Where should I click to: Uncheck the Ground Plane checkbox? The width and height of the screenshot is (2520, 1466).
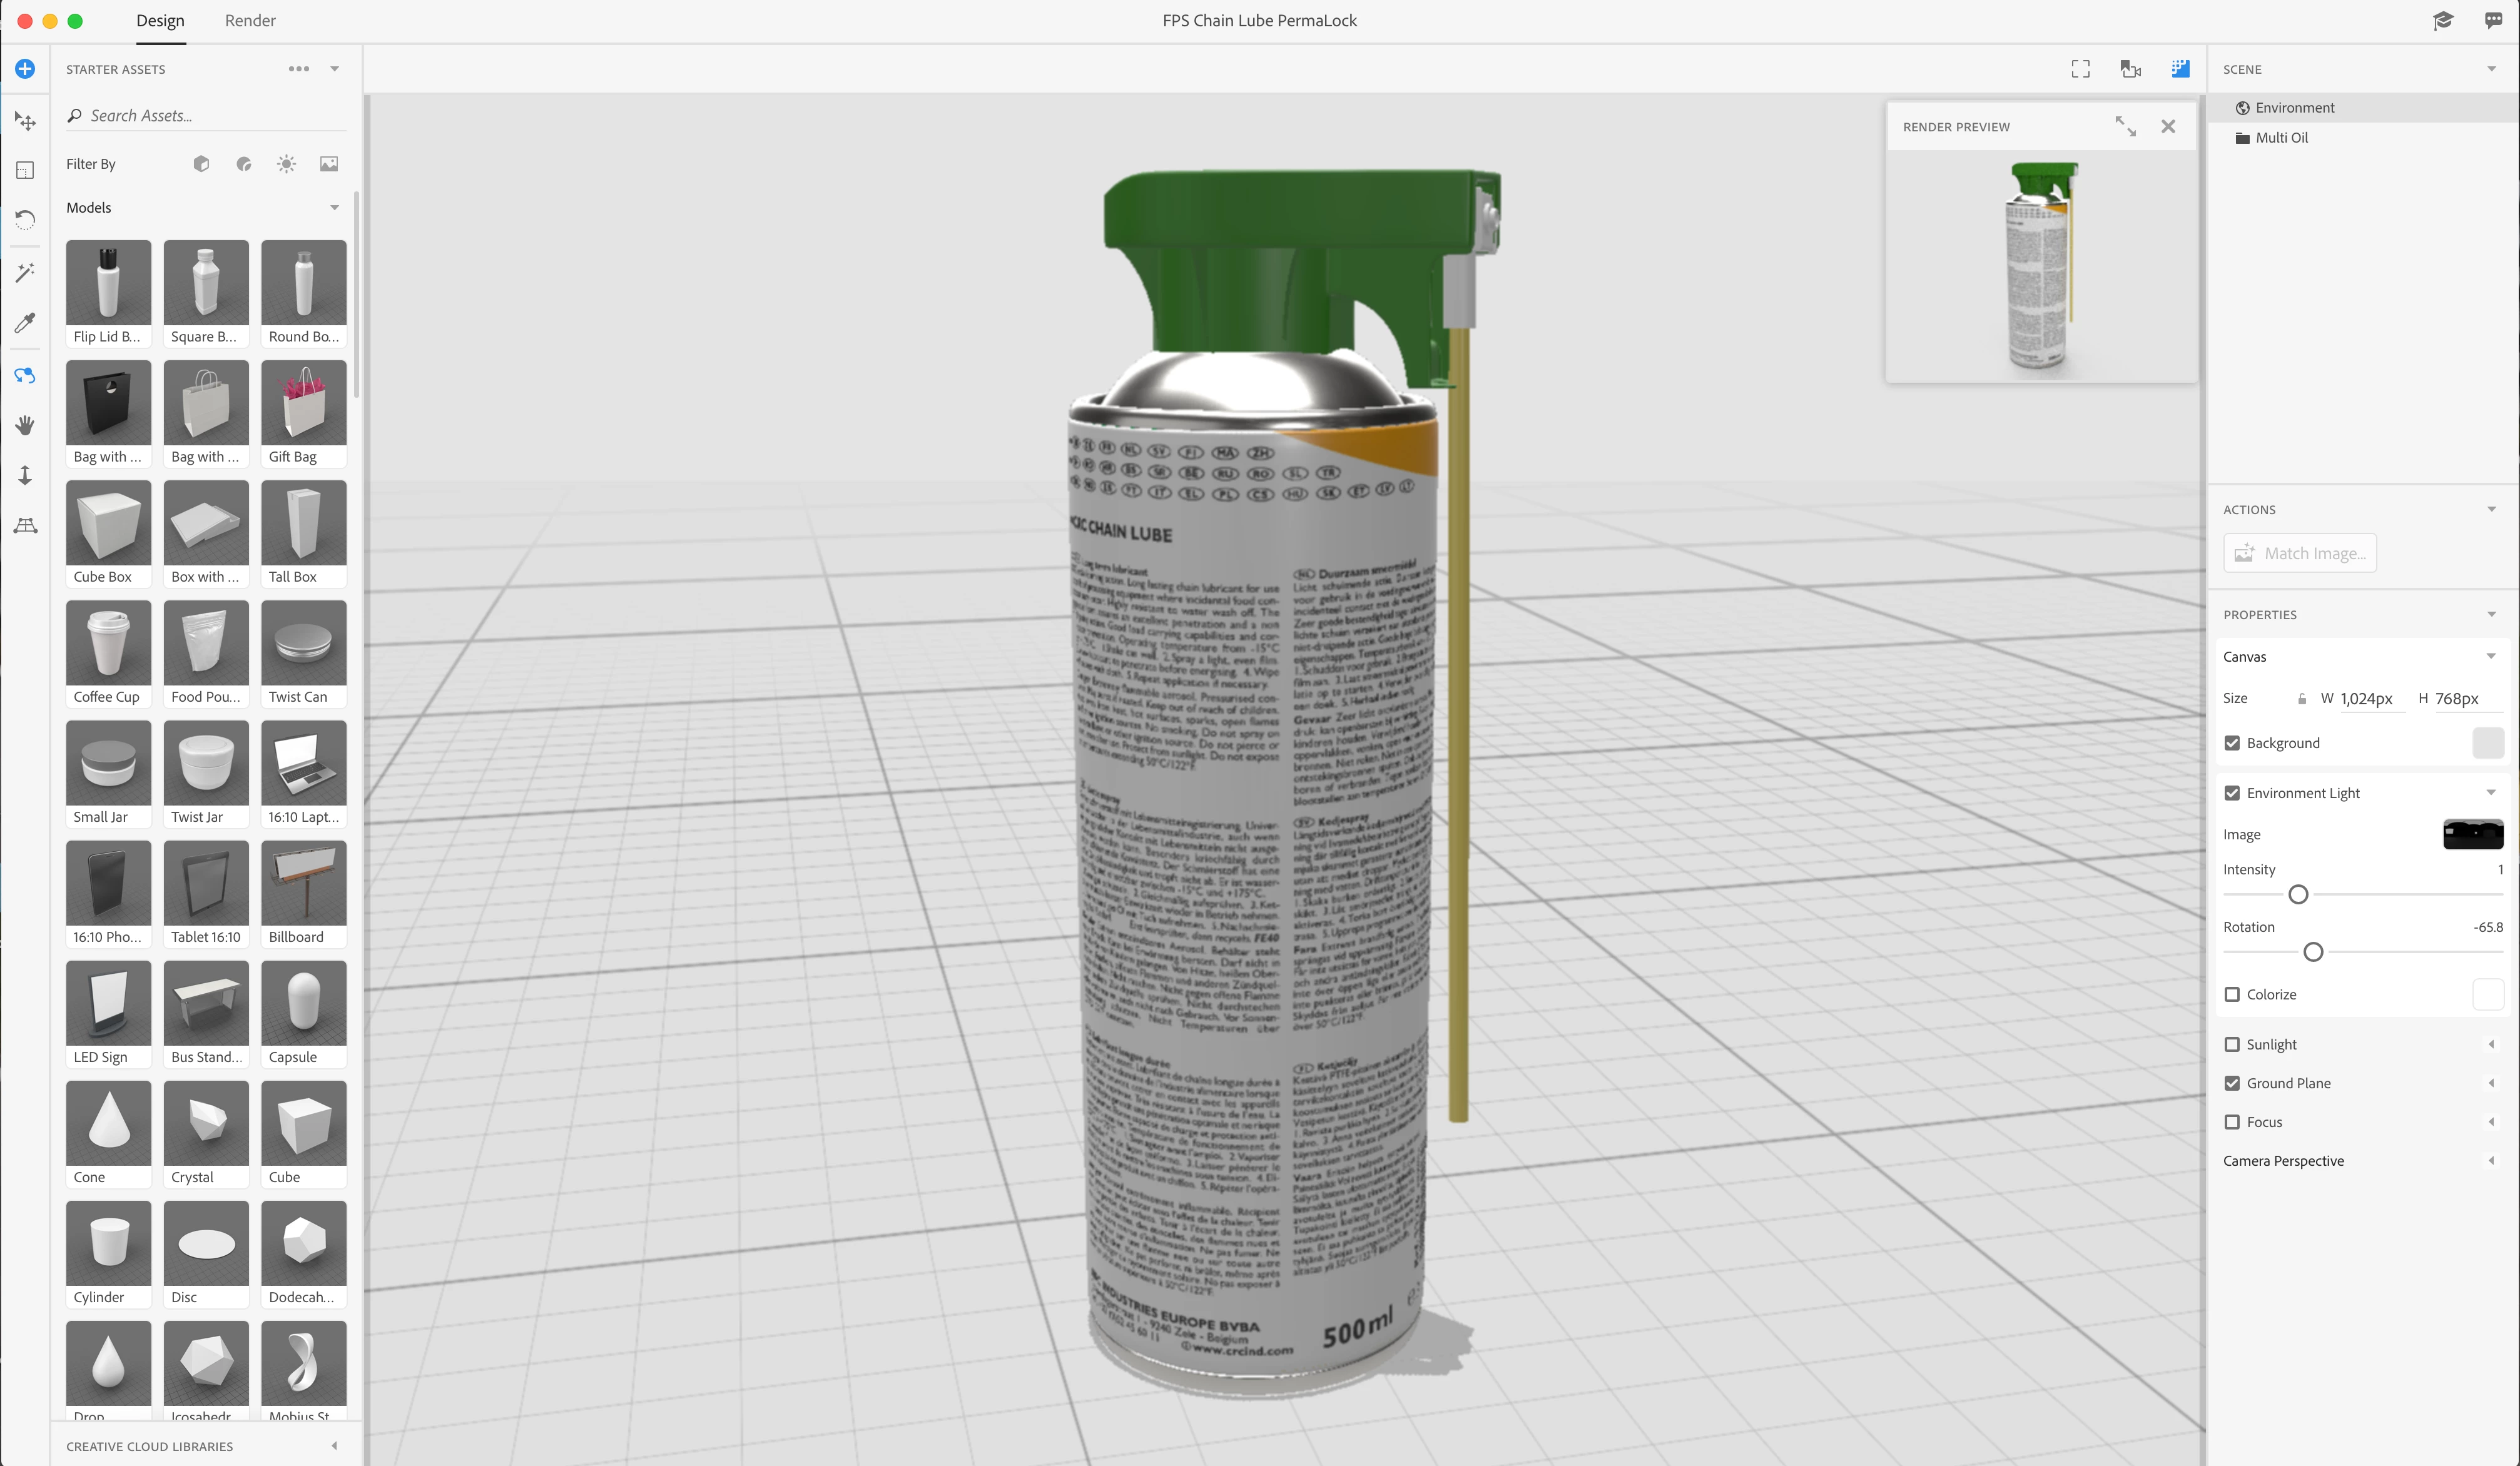[2232, 1083]
